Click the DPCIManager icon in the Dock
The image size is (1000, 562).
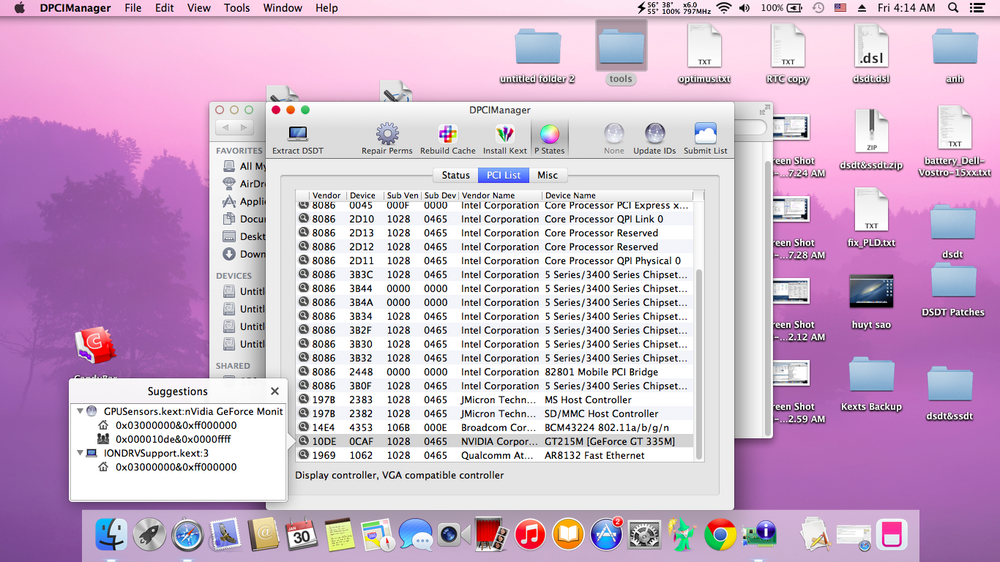[758, 533]
